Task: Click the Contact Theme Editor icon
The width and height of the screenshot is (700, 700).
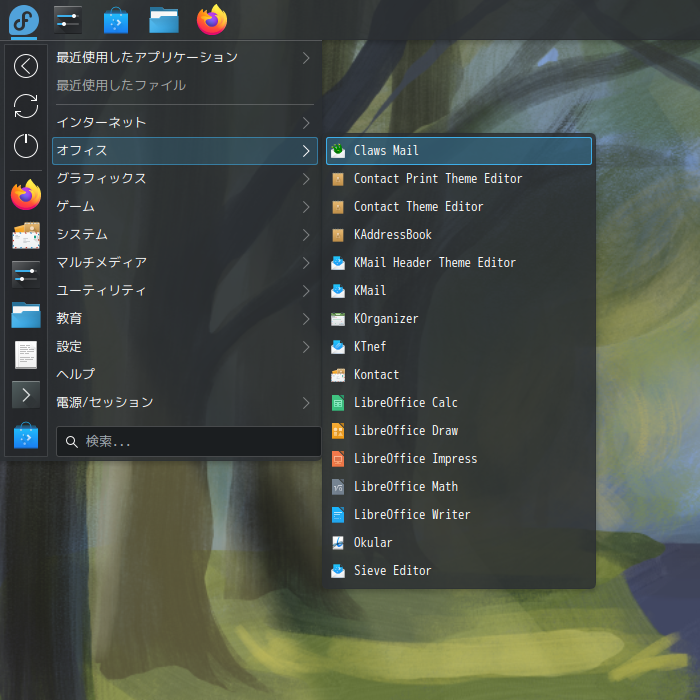Action: click(338, 207)
